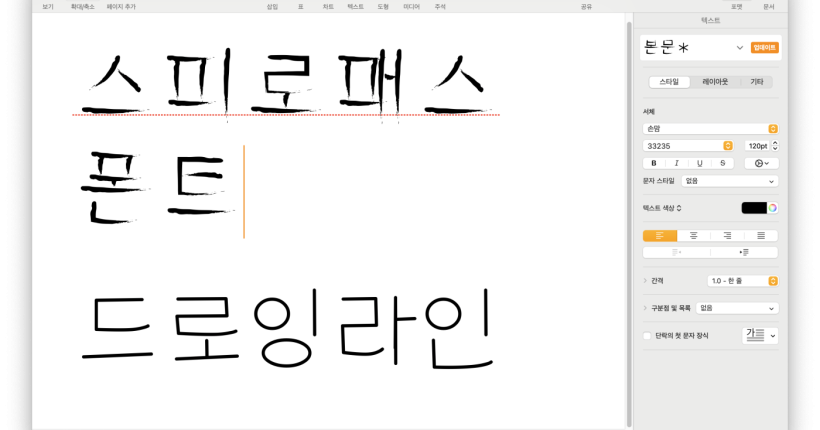
Task: Open the 문자 스타일 dropdown
Action: point(729,181)
